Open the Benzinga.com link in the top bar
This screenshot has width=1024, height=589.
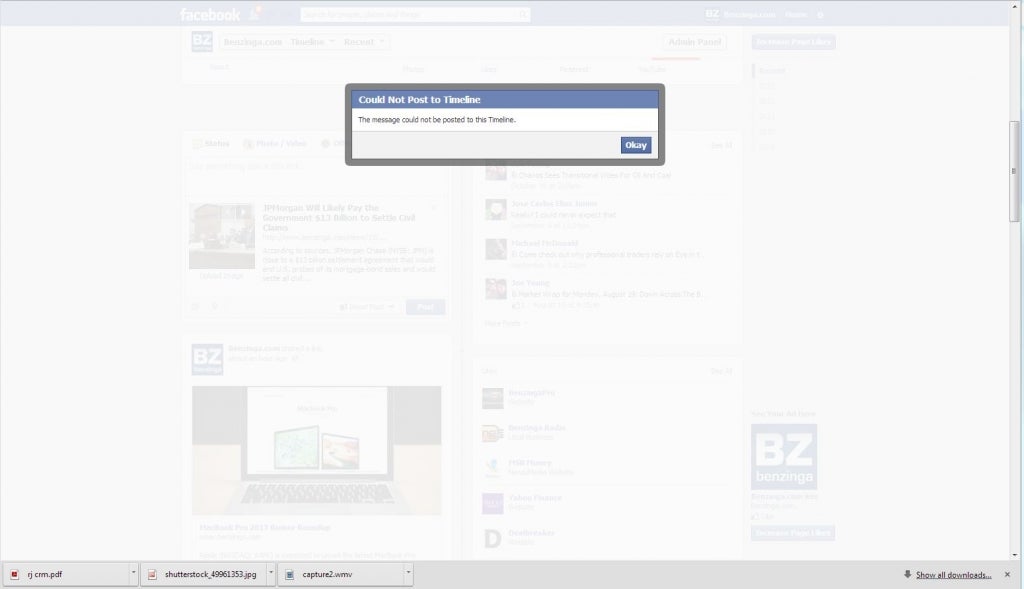pyautogui.click(x=749, y=14)
